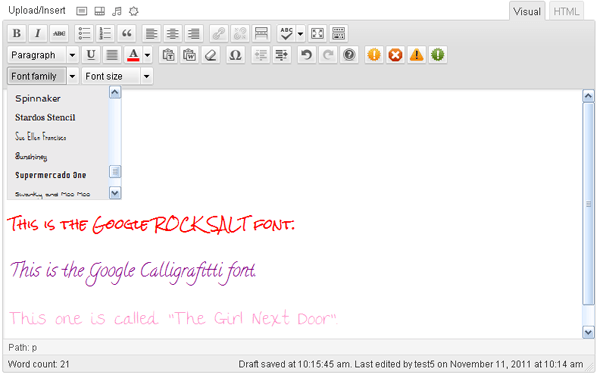Switch to the HTML tab
Screen dimensions: 600x378
566,11
